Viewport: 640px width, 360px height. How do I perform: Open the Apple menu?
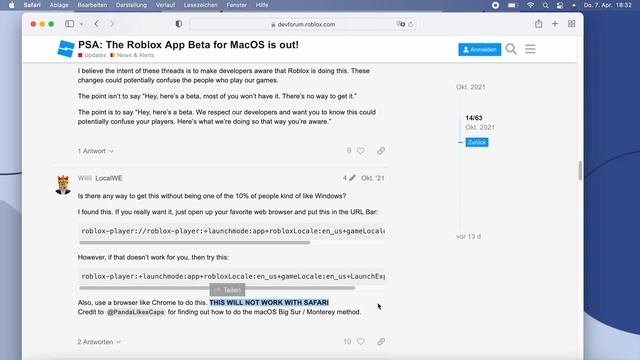pyautogui.click(x=11, y=5)
